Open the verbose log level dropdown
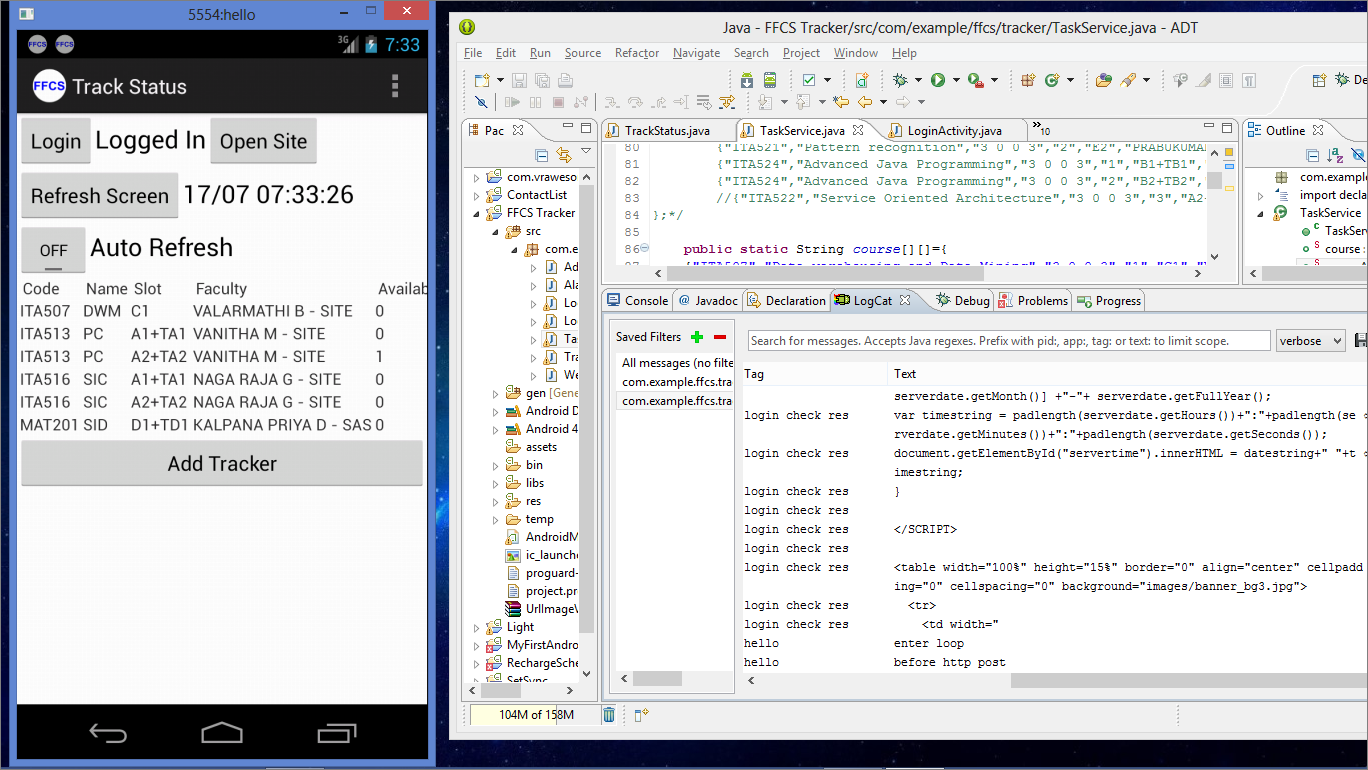This screenshot has height=770, width=1368. tap(1310, 341)
